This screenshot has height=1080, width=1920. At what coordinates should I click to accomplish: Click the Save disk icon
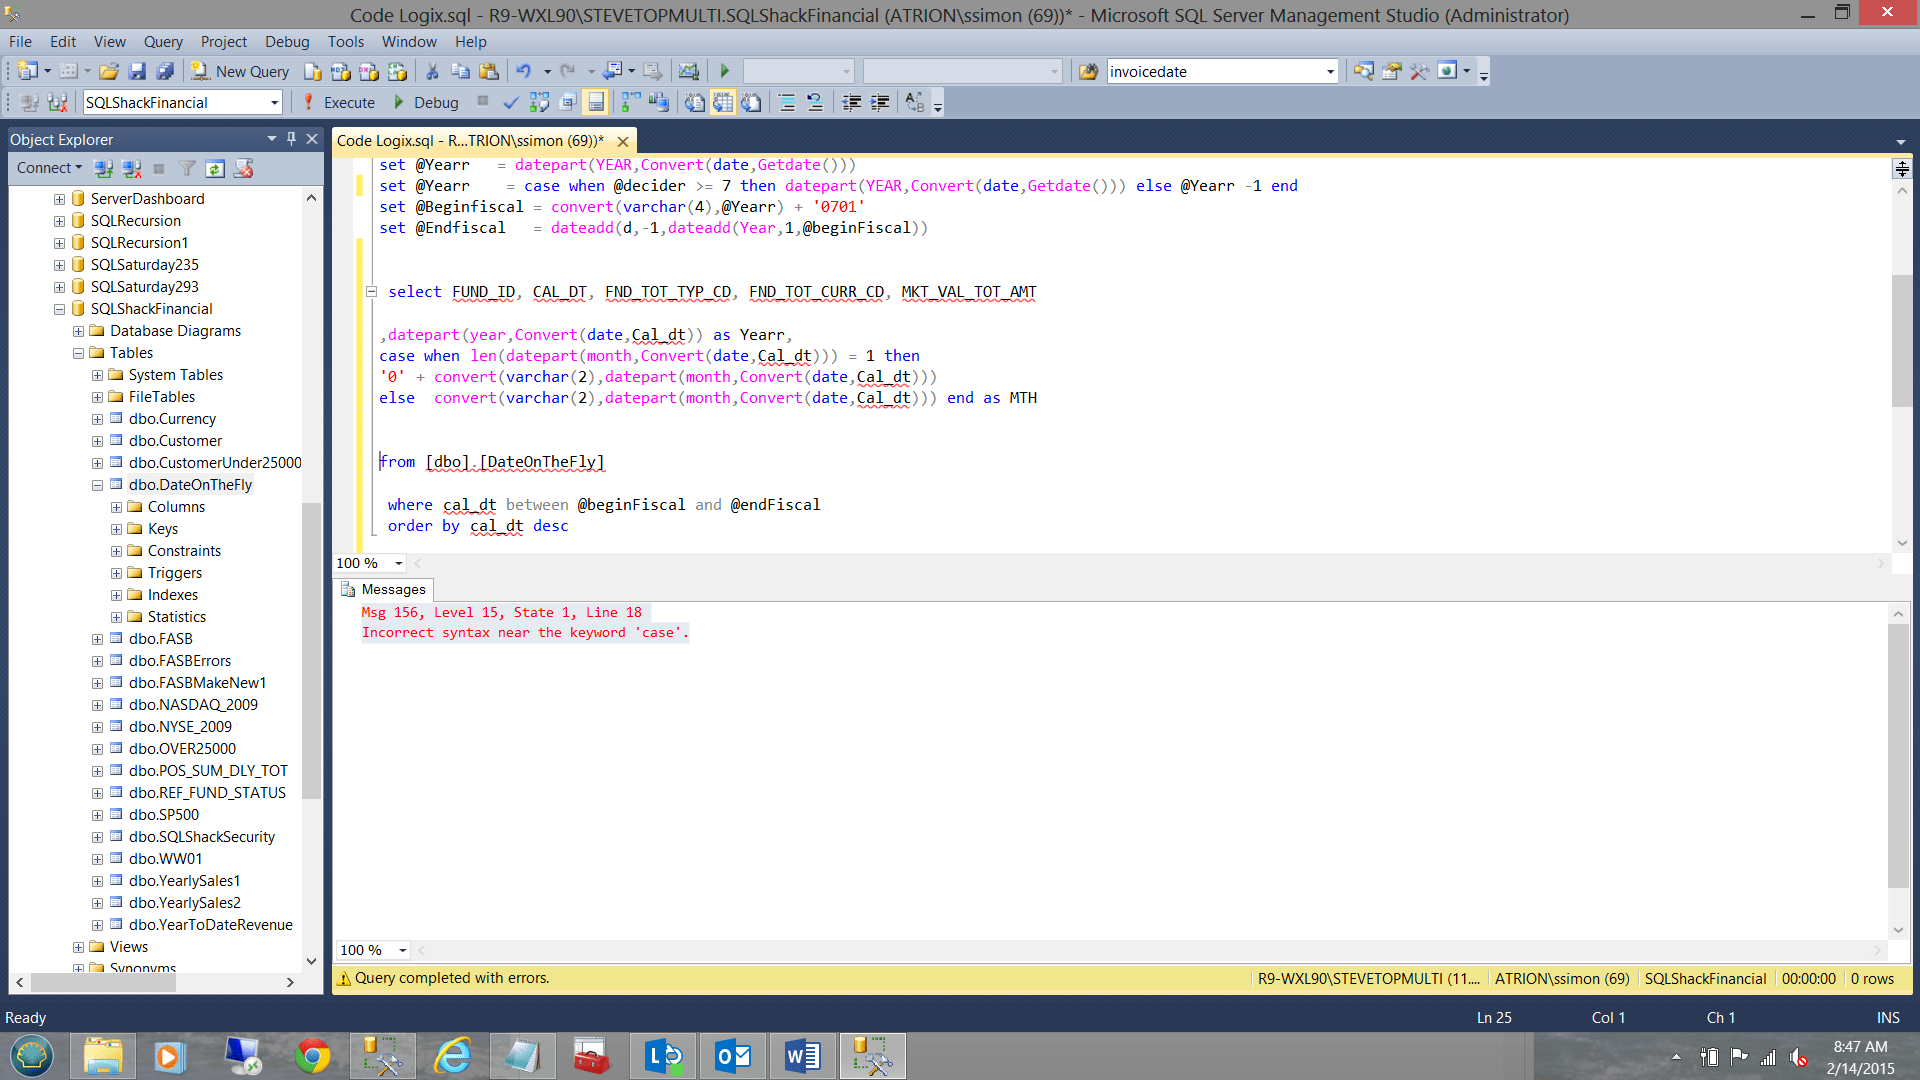pos(138,71)
